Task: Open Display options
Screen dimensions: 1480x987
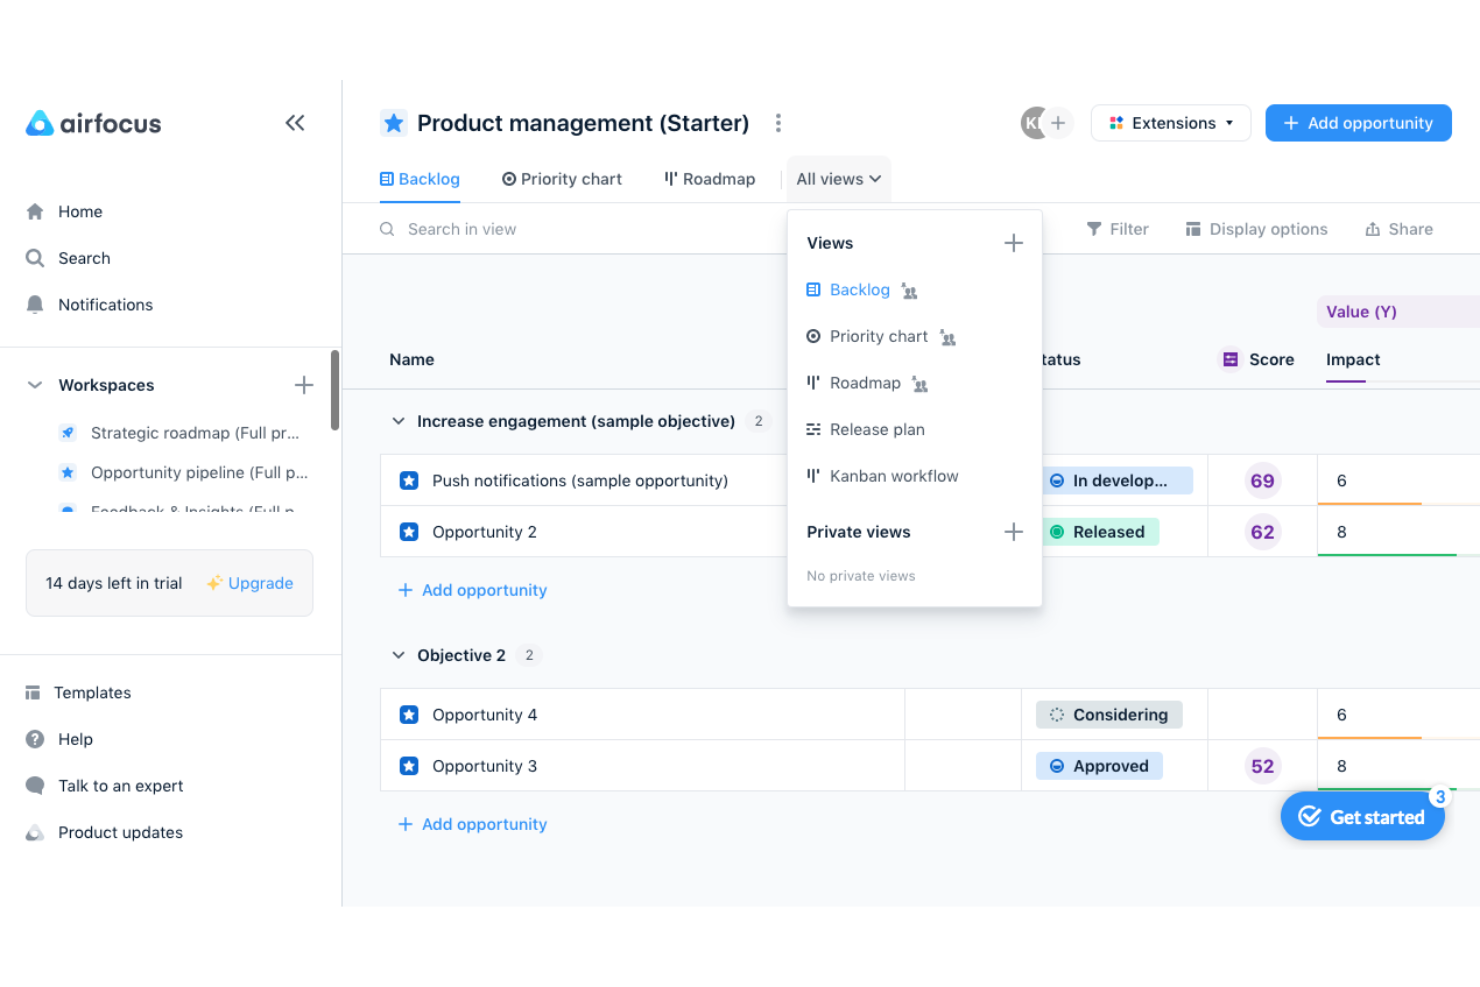Action: [x=1257, y=229]
